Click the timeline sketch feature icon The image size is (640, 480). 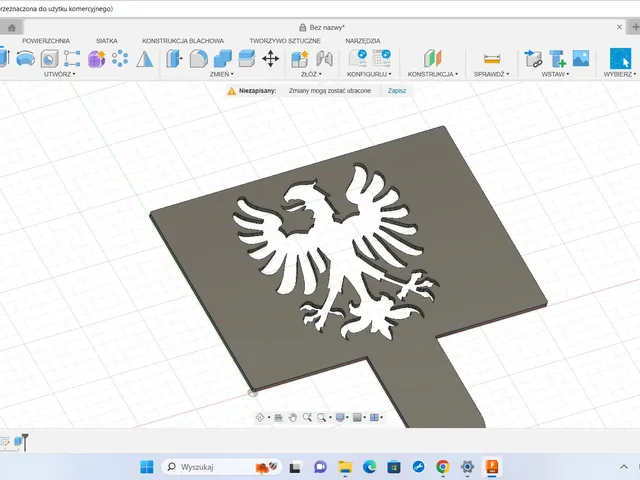(5, 442)
